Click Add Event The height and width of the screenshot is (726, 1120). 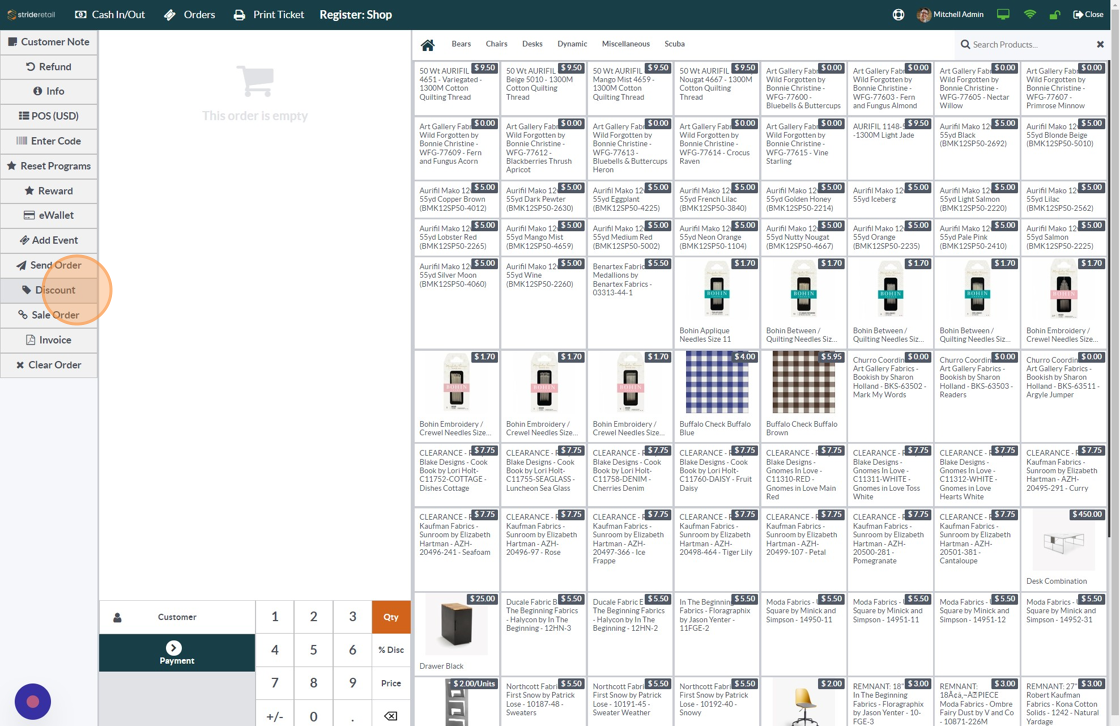click(x=49, y=240)
